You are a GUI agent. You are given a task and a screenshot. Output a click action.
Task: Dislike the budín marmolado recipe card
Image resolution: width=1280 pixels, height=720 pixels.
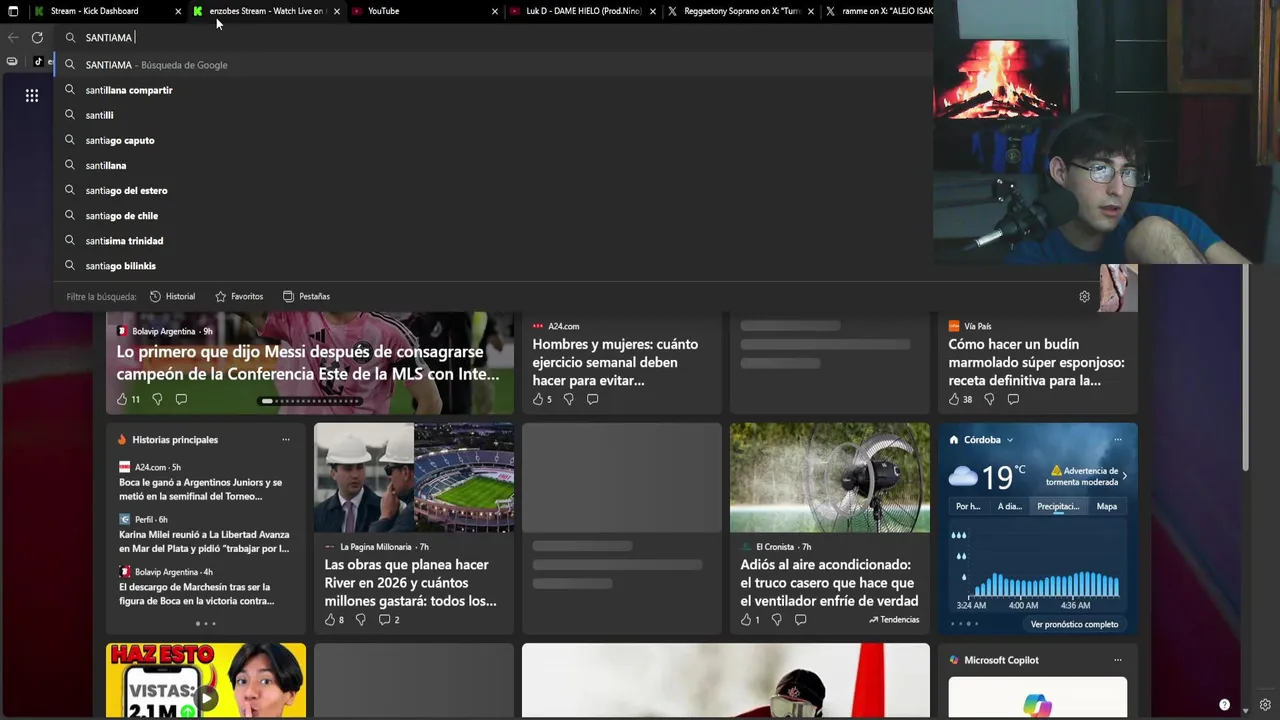(x=989, y=399)
